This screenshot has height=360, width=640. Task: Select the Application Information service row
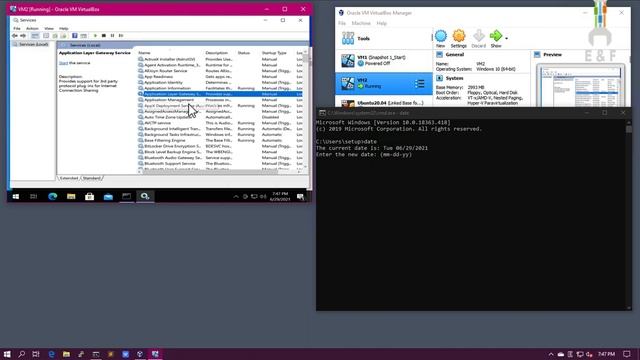220,88
